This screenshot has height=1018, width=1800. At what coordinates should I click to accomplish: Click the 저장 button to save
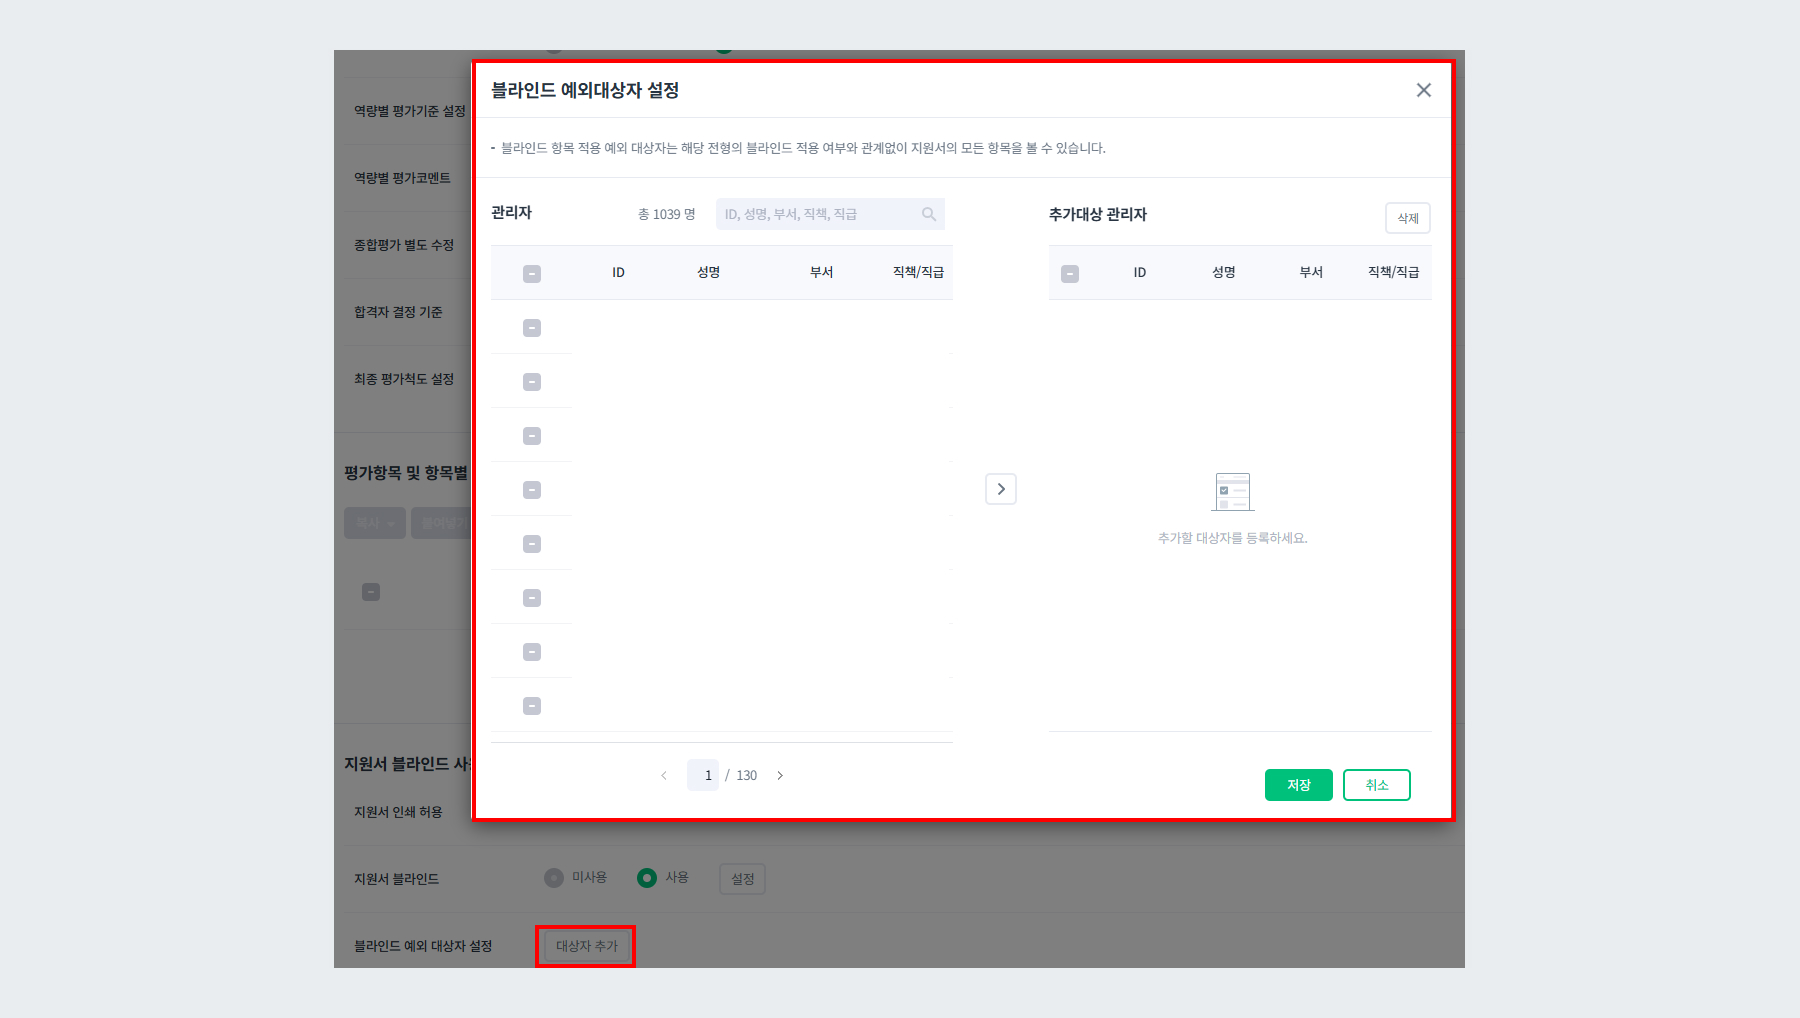tap(1298, 785)
